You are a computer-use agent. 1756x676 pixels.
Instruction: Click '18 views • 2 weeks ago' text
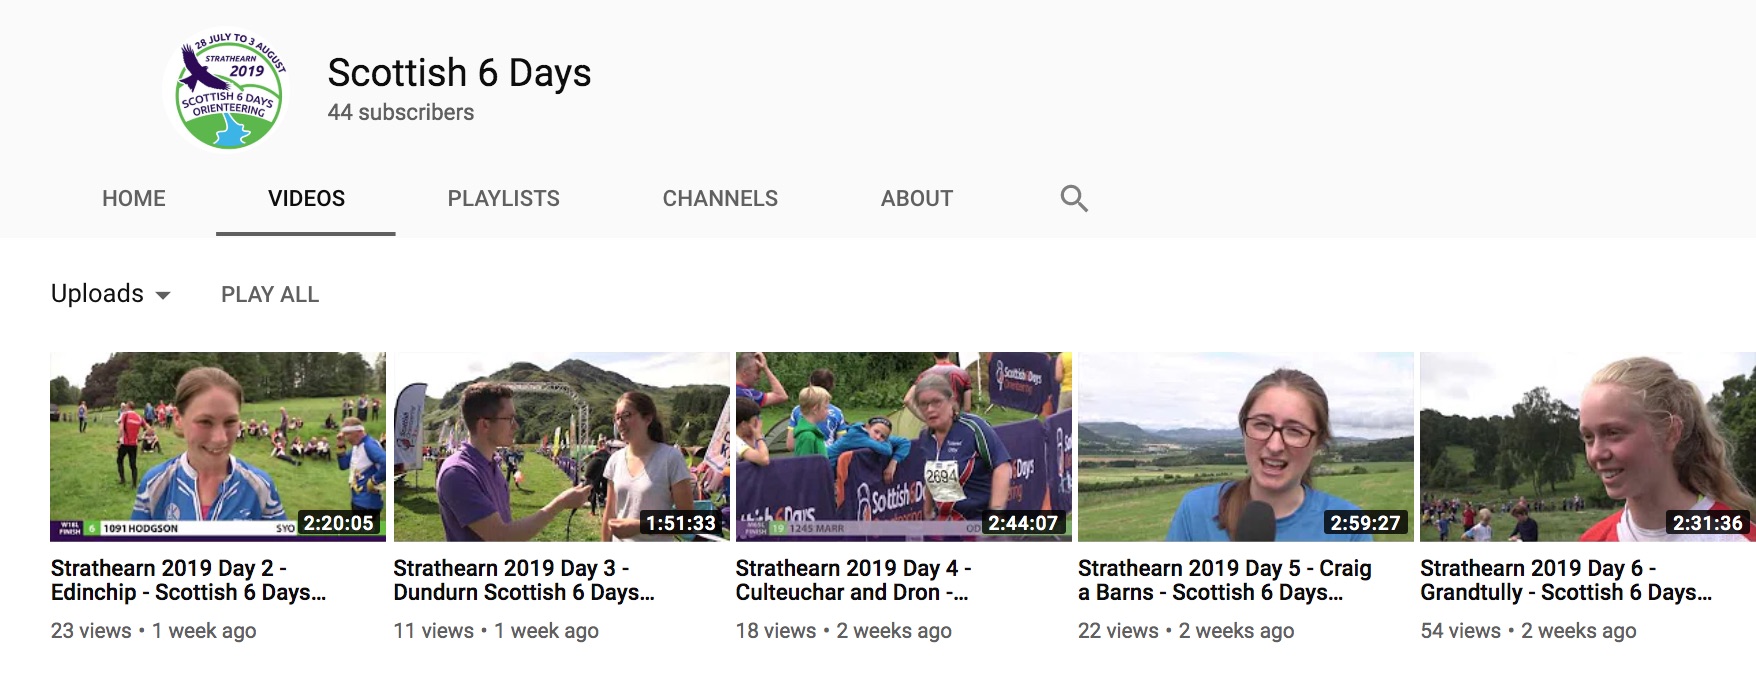tap(844, 631)
